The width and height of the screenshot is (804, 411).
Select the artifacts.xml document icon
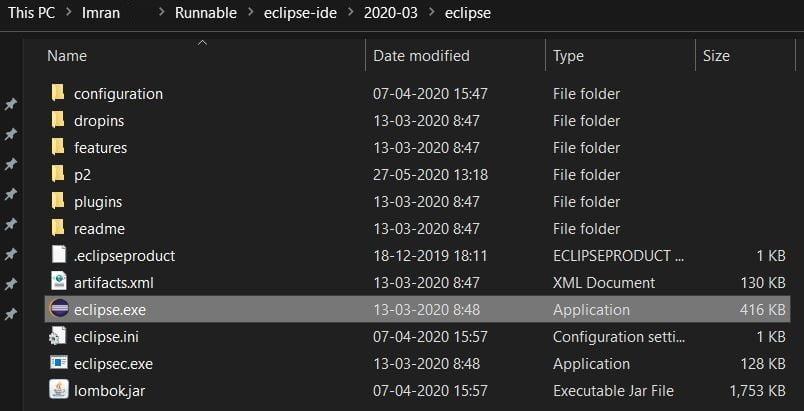click(58, 283)
